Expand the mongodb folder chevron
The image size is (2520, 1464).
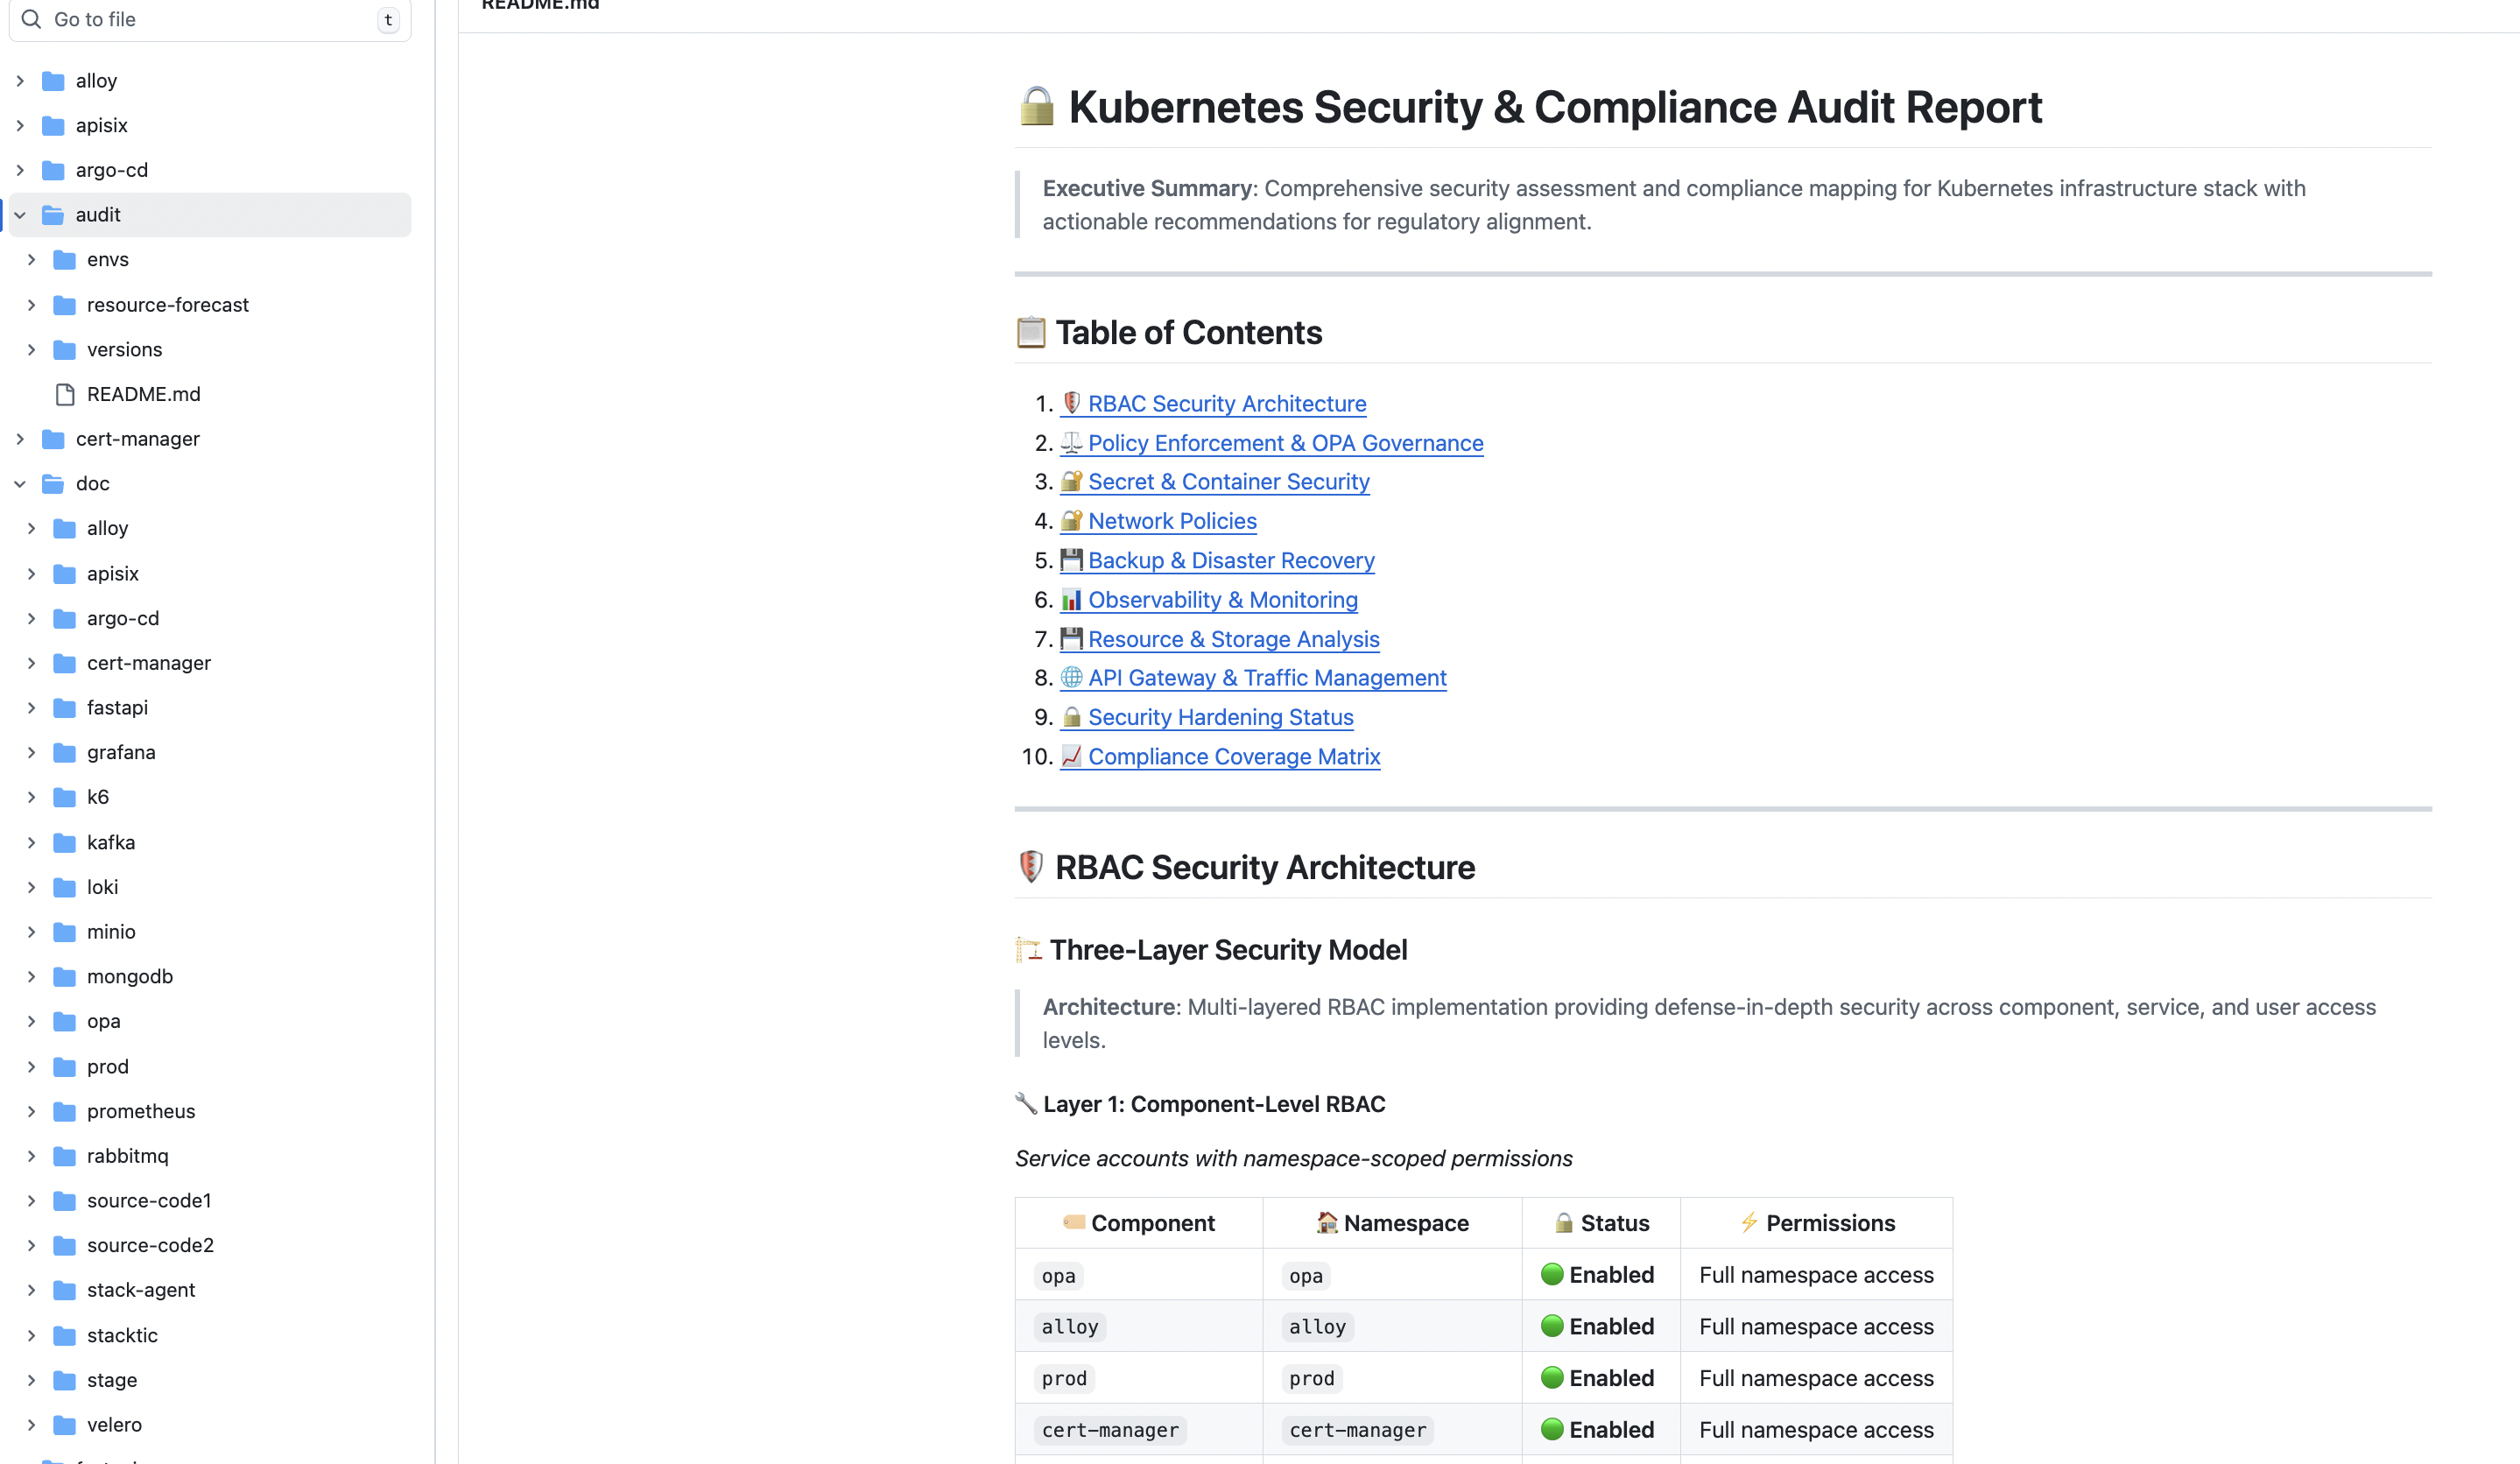click(32, 976)
